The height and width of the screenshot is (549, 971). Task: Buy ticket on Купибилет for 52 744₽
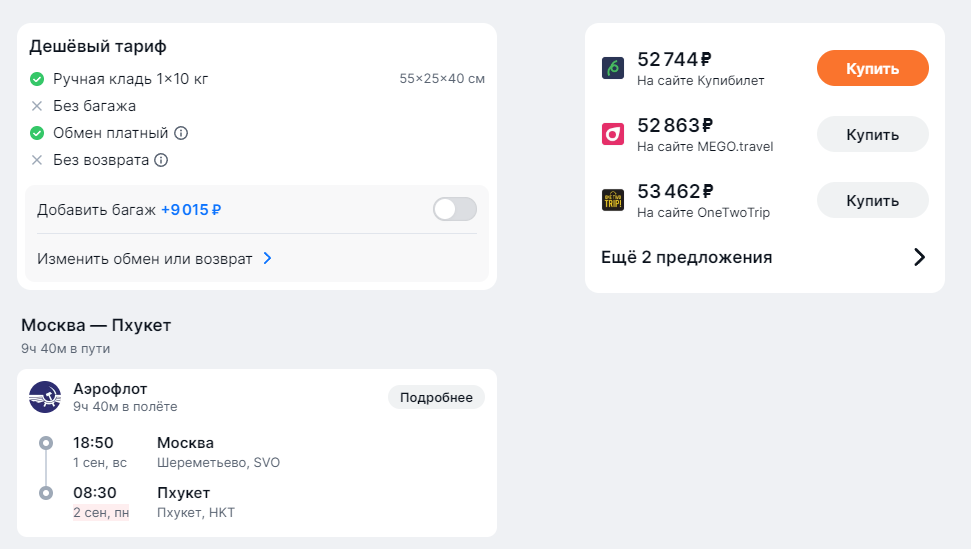coord(872,69)
